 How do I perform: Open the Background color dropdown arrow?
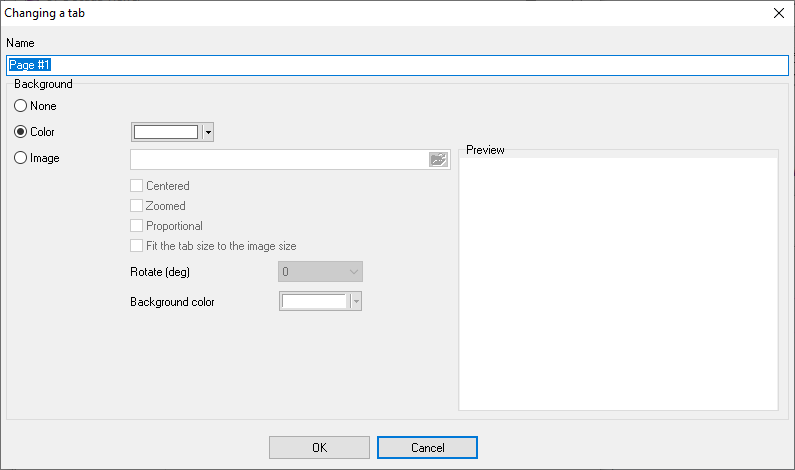tap(356, 301)
